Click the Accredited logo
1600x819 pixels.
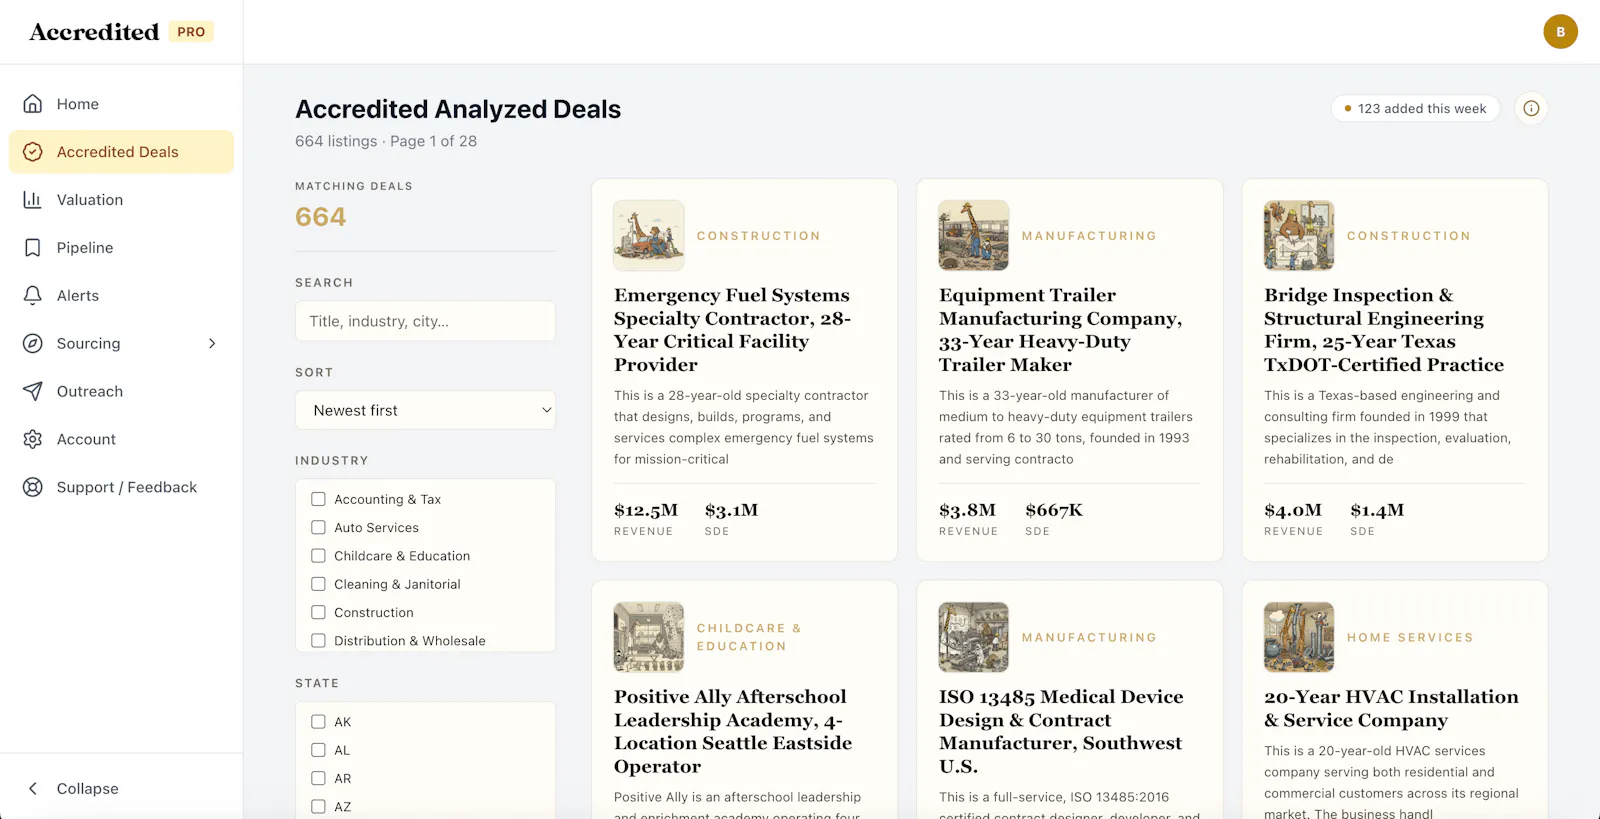click(x=94, y=32)
